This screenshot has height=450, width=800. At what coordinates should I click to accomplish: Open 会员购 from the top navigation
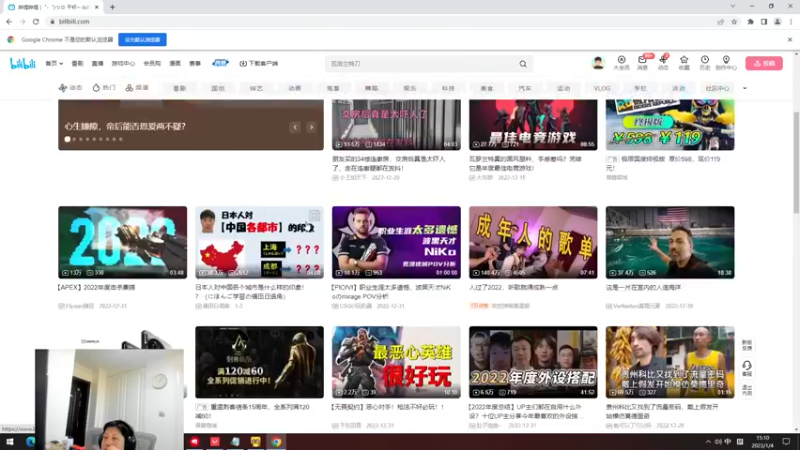coord(152,63)
